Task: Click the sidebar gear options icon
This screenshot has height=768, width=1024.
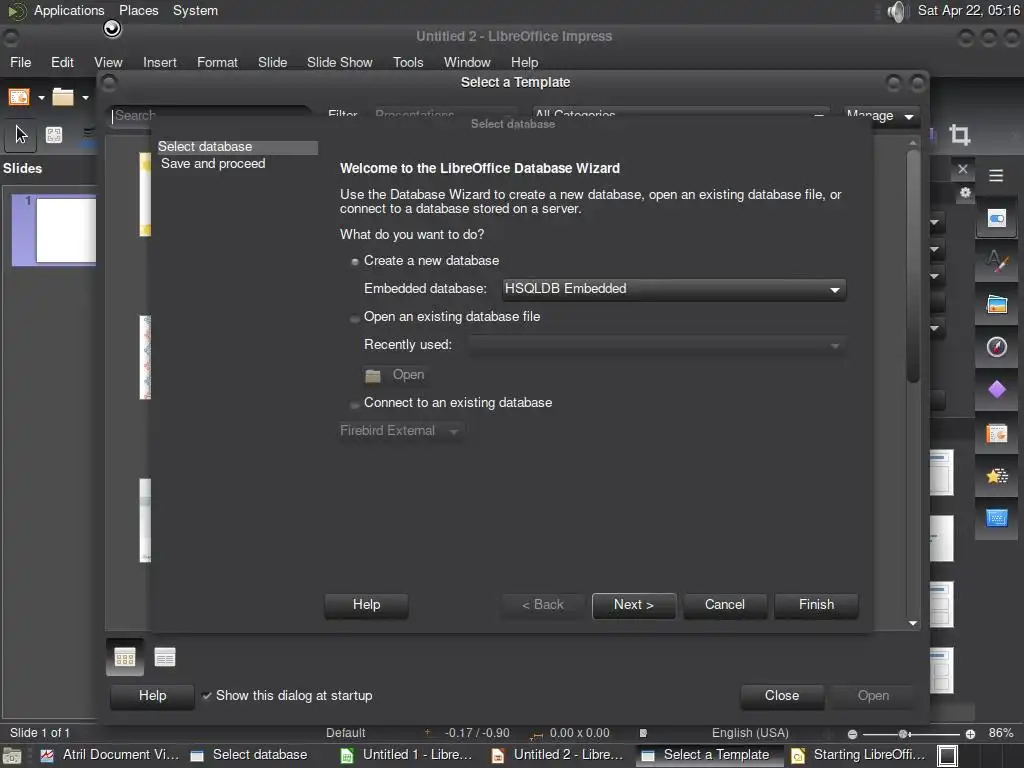Action: point(965,193)
